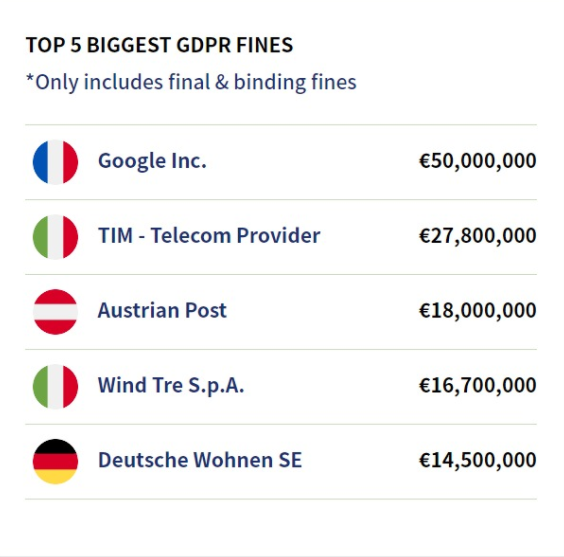Open the TIM - Telecom Provider link
564x557 pixels.
tap(209, 236)
